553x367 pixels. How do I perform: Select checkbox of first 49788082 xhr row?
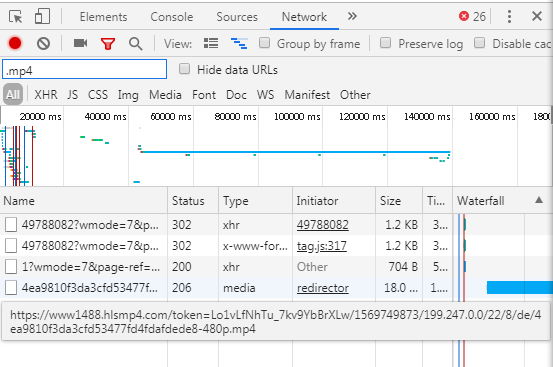coord(11,225)
